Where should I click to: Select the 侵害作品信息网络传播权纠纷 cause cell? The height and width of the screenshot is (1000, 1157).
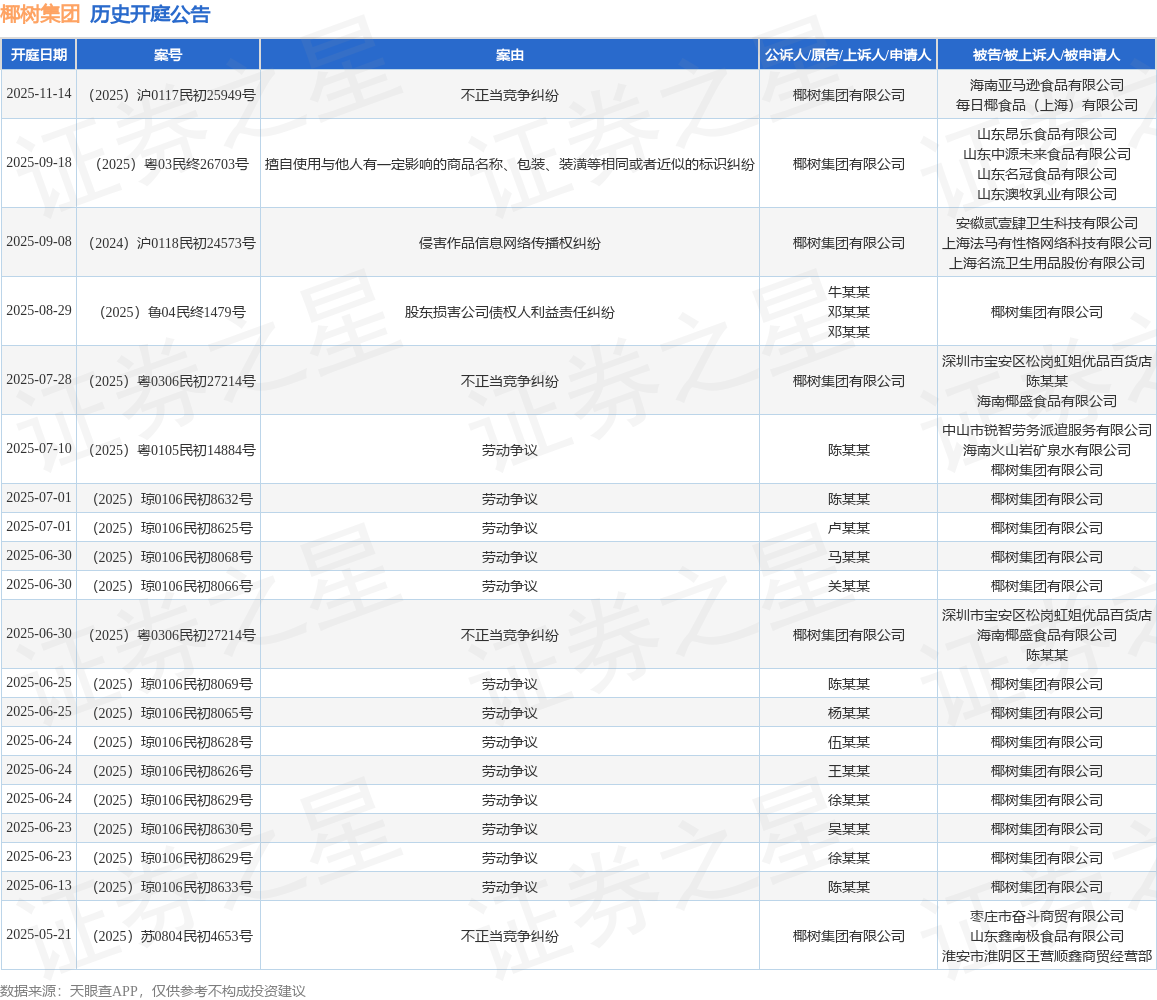509,243
